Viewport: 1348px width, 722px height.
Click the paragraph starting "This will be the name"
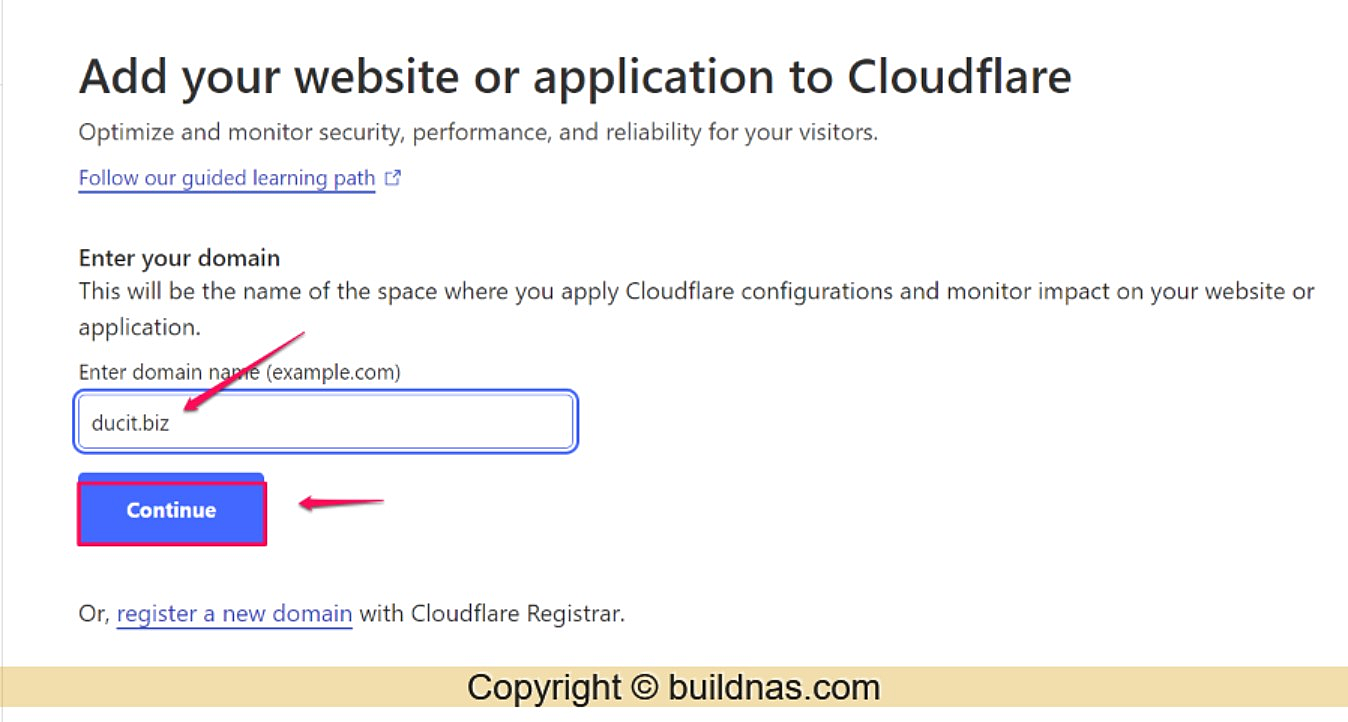pyautogui.click(x=696, y=309)
